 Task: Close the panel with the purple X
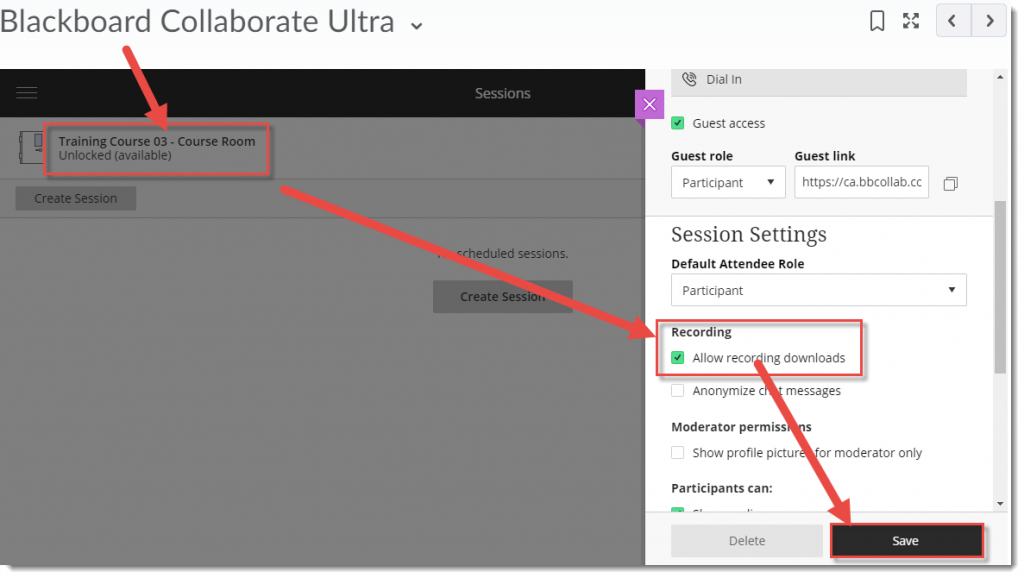(x=649, y=104)
